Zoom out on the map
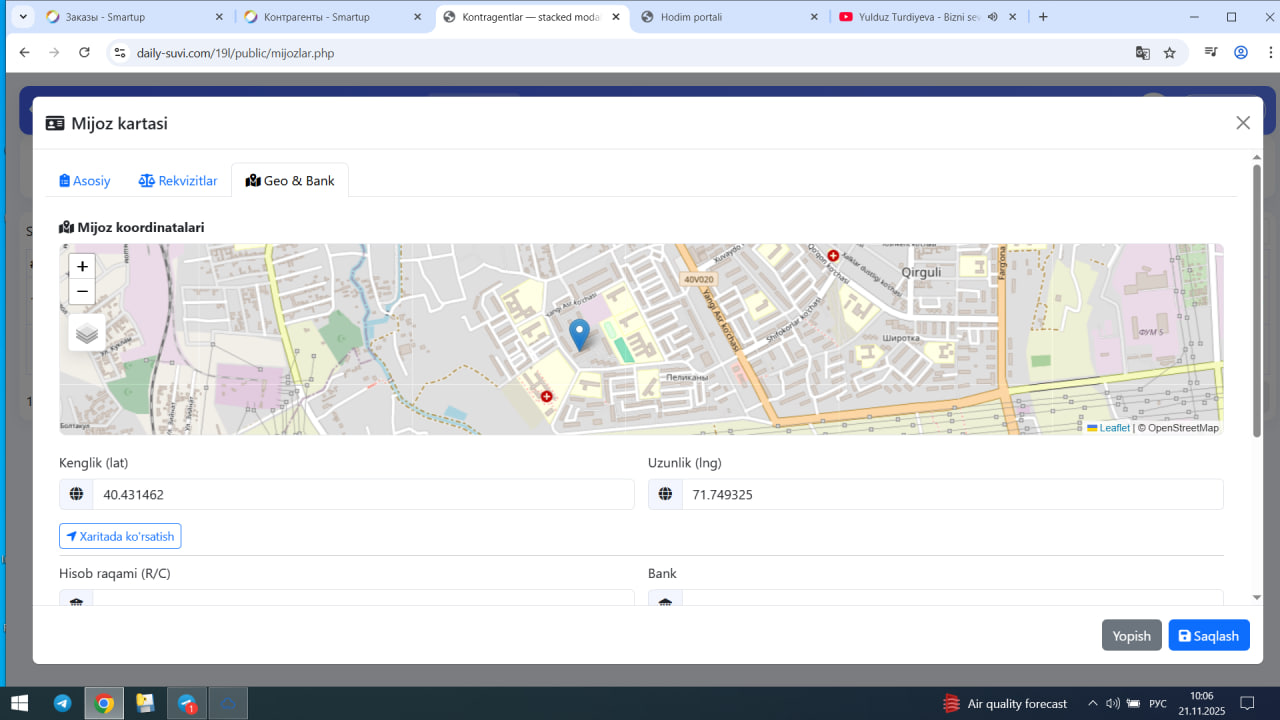 pos(82,292)
